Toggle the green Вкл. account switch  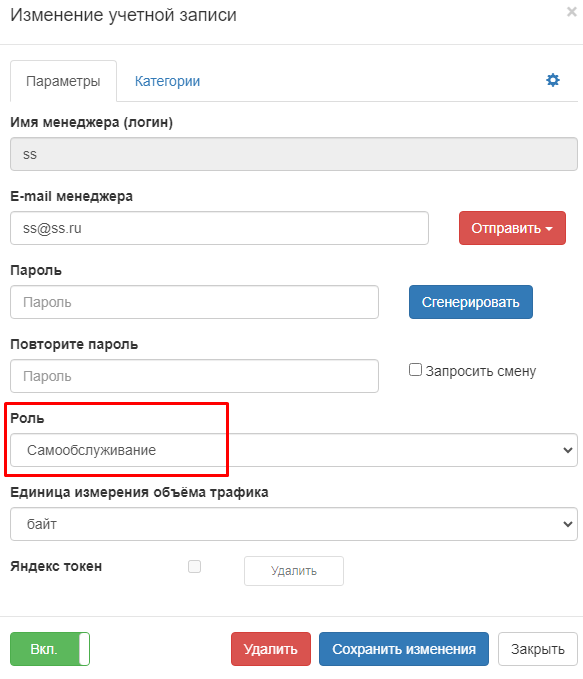coord(50,649)
